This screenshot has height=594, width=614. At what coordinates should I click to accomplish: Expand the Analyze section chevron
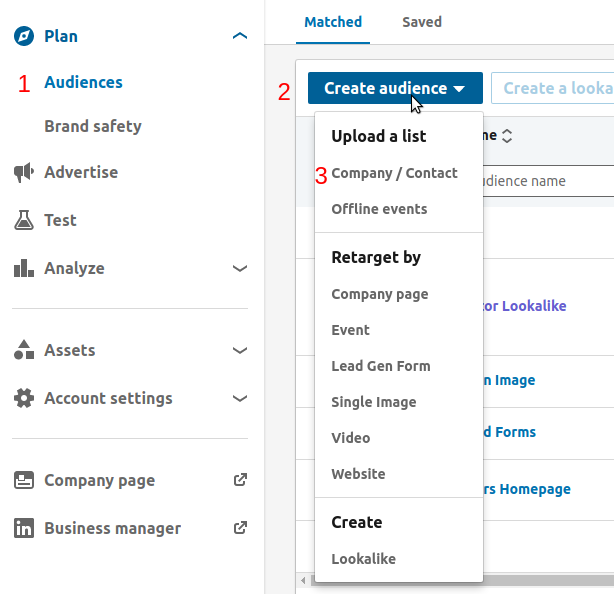239,269
